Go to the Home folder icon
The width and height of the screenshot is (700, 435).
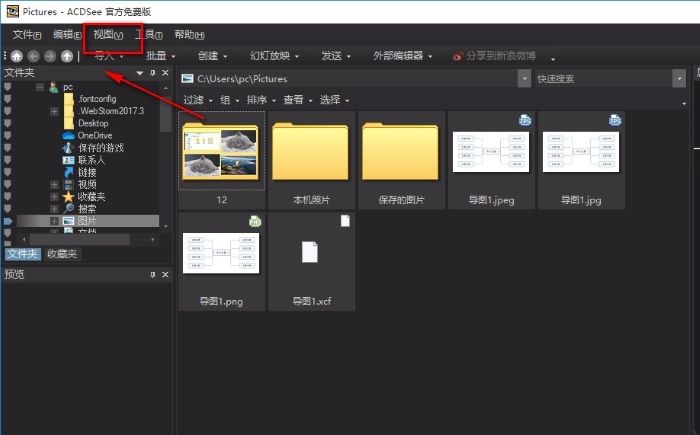pyautogui.click(x=17, y=56)
